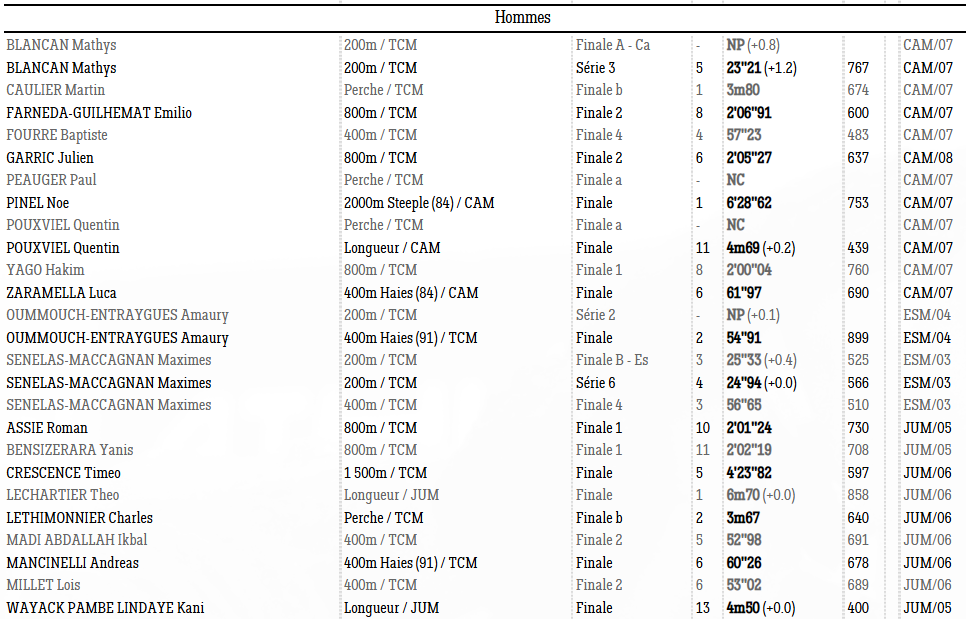Click category CAM/08
The image size is (966, 619).
(x=928, y=158)
